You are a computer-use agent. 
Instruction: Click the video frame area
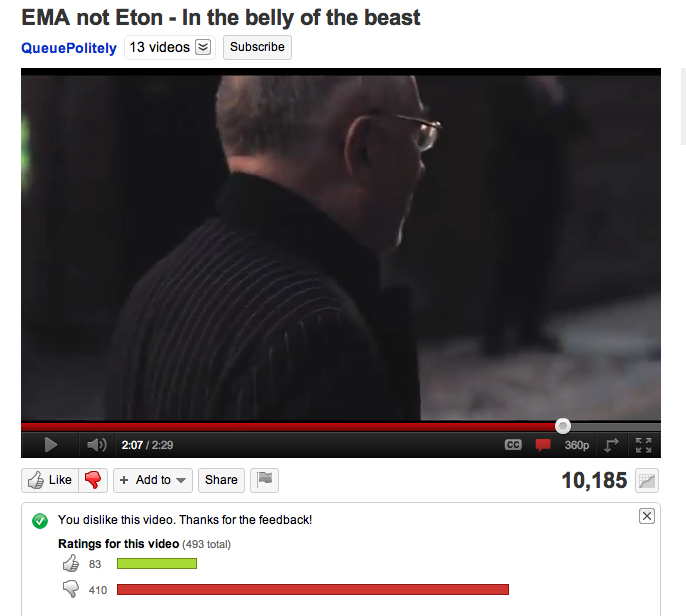341,247
